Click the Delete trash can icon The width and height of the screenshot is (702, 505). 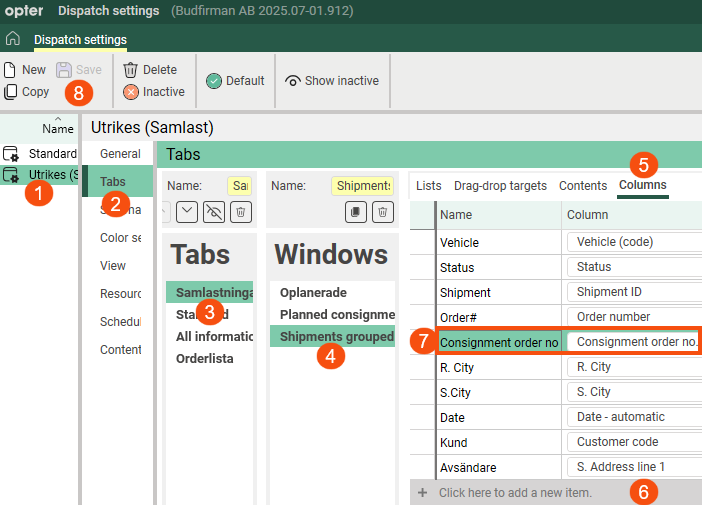(x=130, y=70)
